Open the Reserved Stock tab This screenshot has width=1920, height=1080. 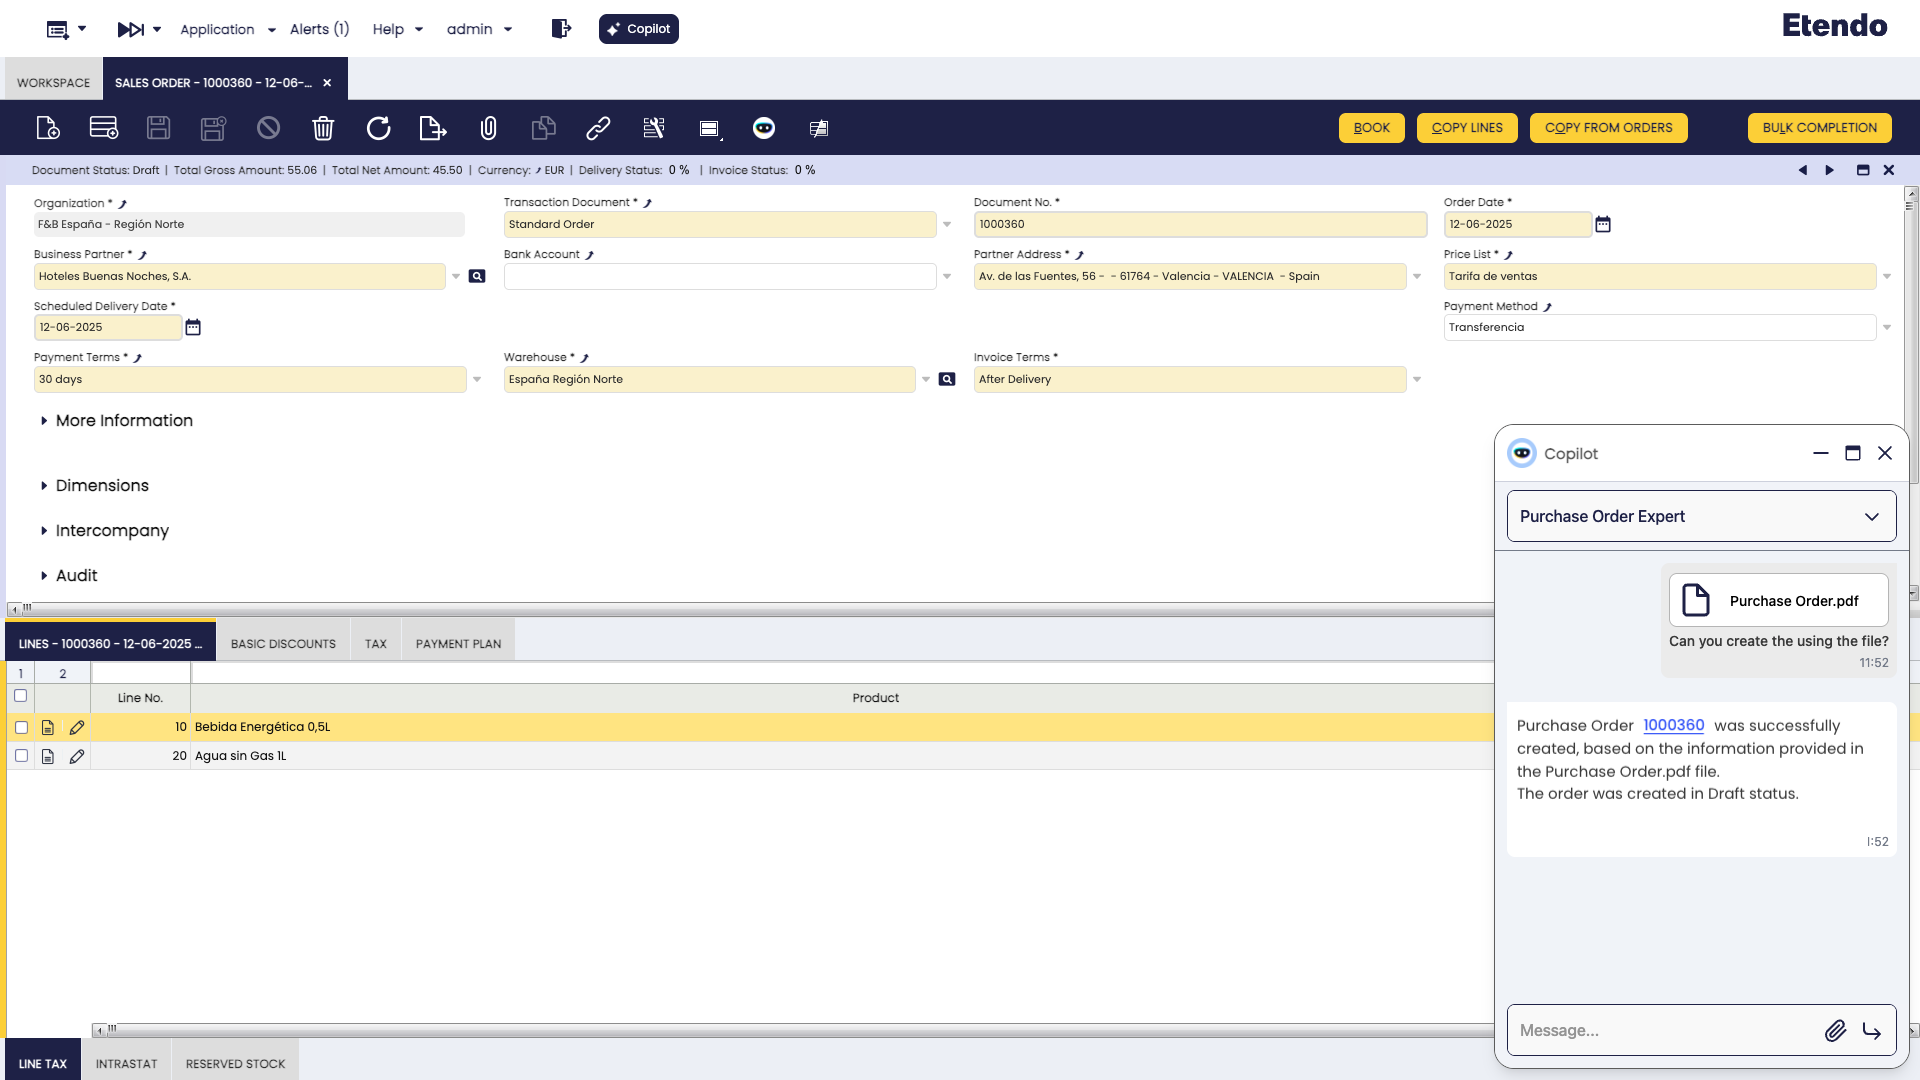click(235, 1064)
